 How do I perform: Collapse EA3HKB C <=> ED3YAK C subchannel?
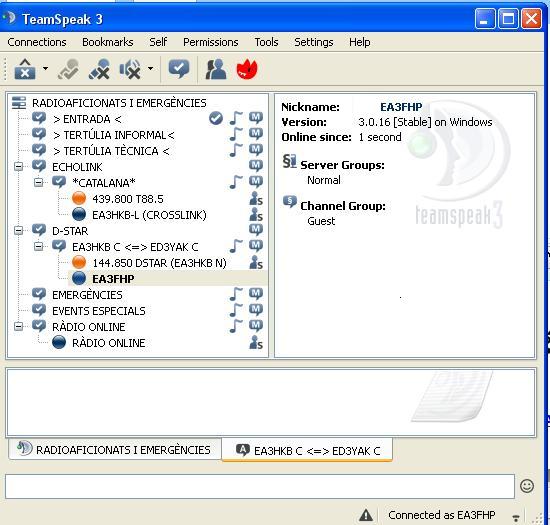tap(39, 247)
